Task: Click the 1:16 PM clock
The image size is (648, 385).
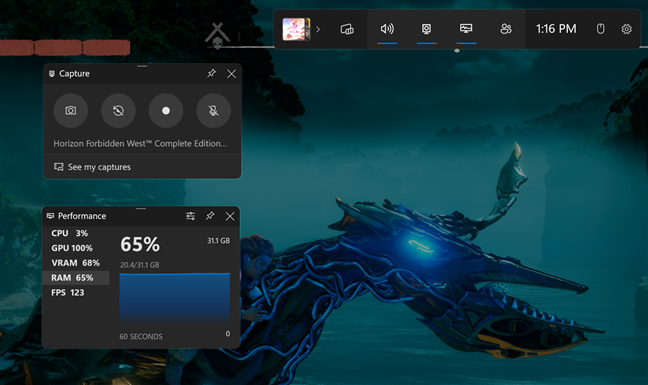Action: tap(556, 29)
